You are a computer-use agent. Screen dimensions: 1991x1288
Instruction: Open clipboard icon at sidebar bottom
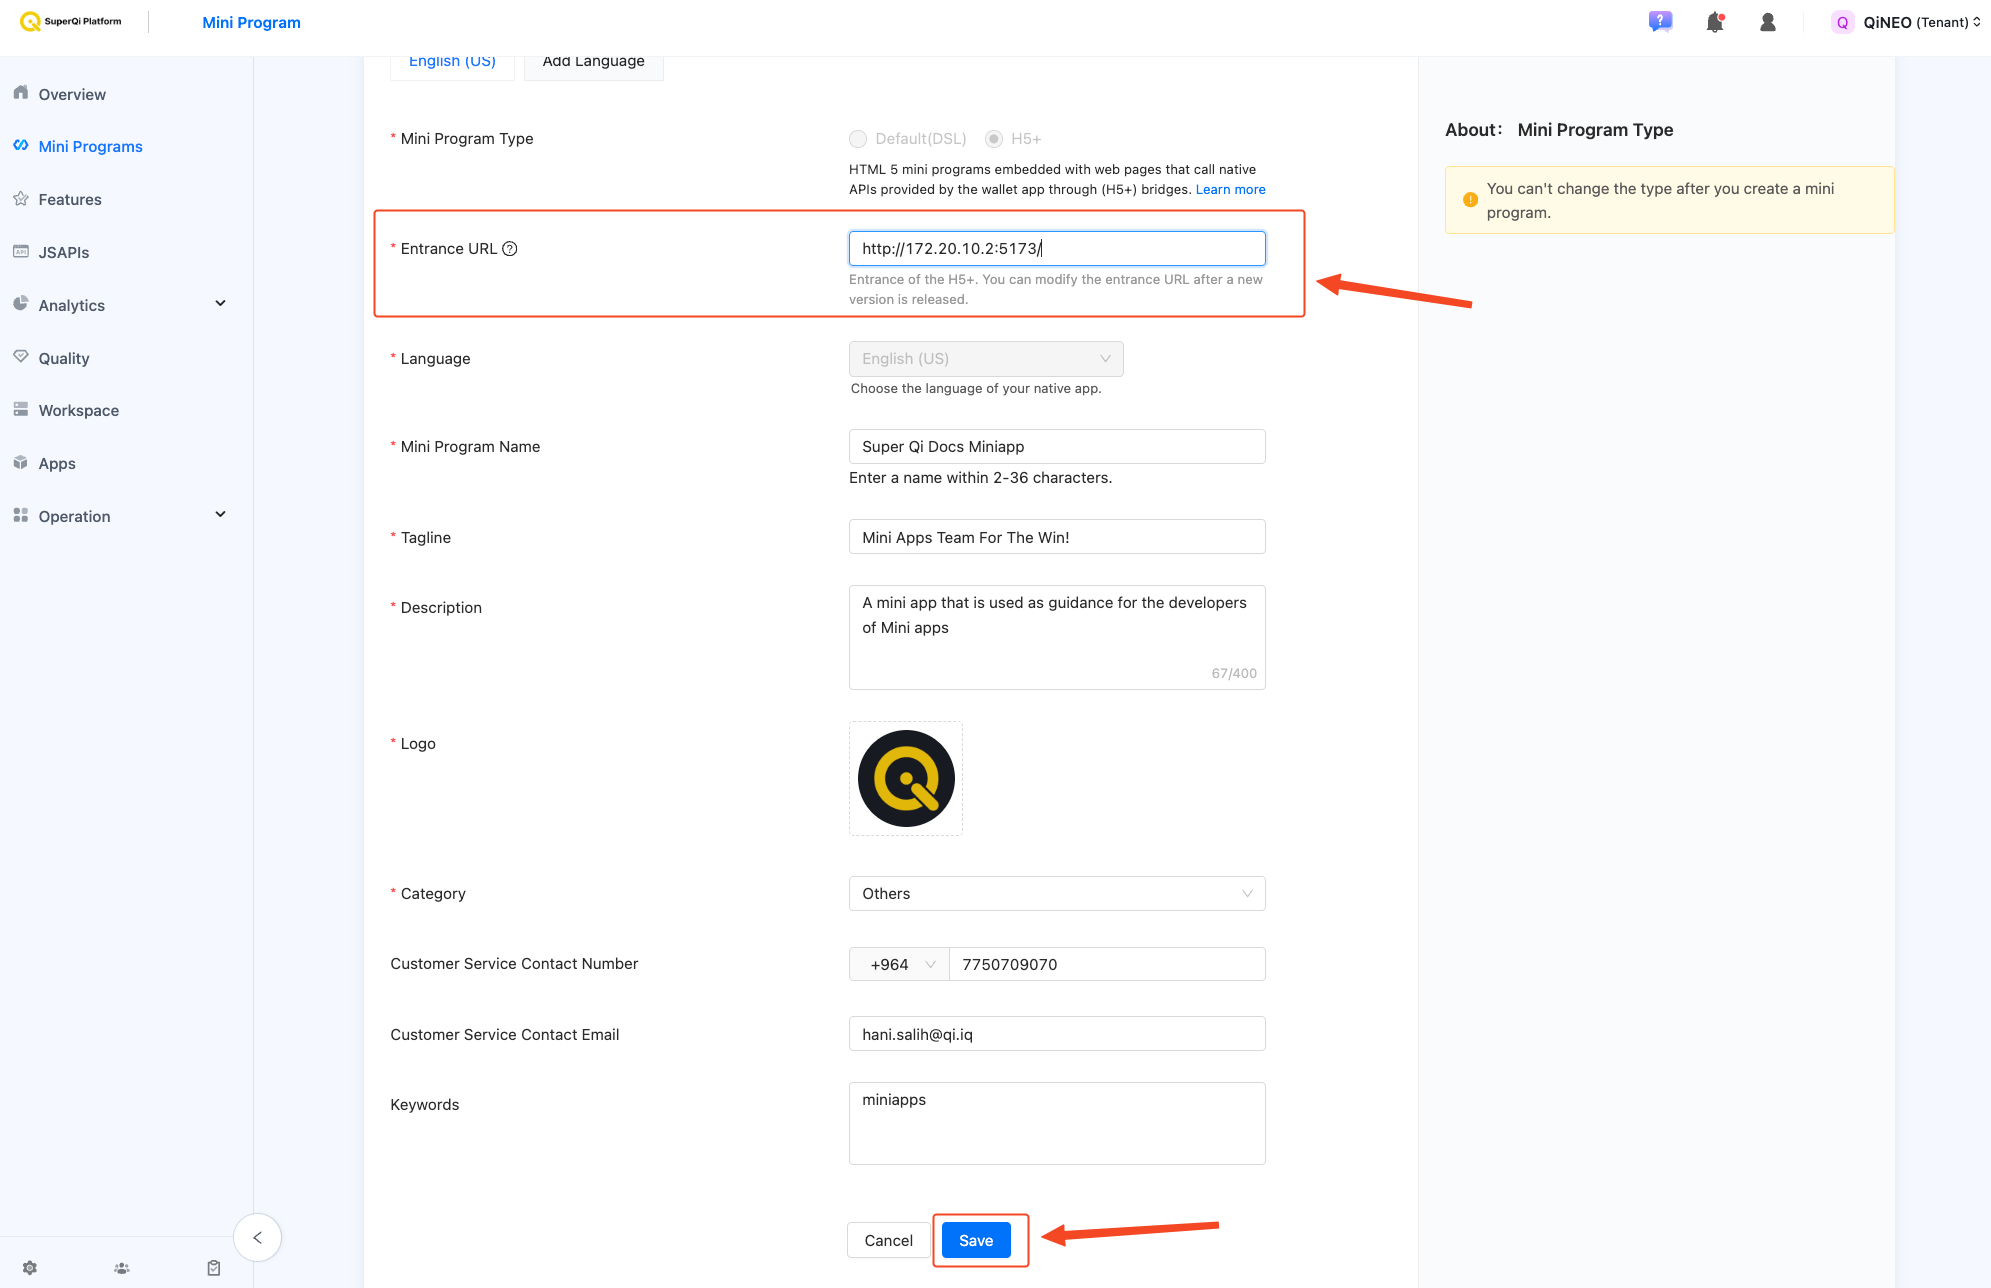click(x=214, y=1268)
